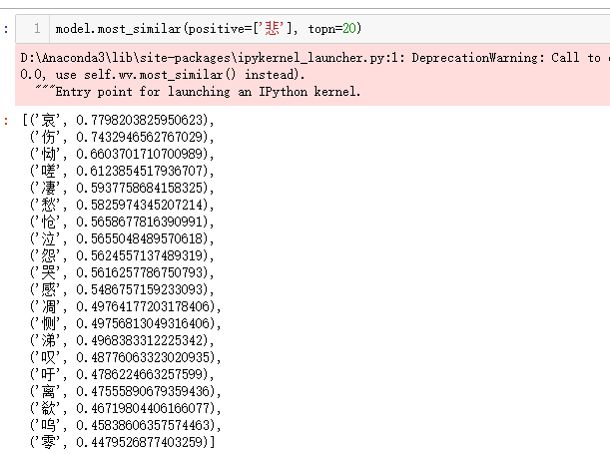
Task: Click the '悲' string literal in the code
Action: click(x=273, y=28)
